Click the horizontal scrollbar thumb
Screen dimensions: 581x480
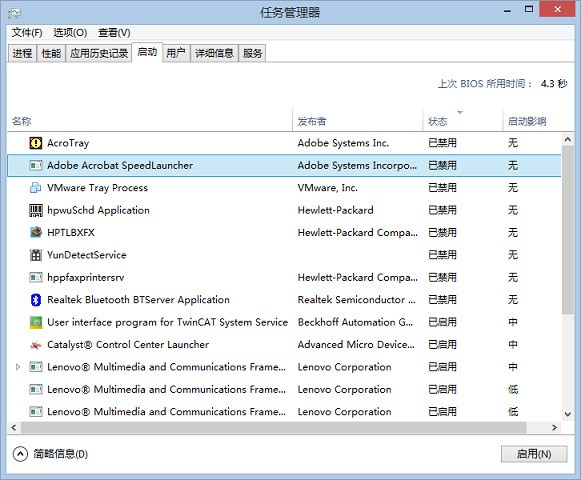click(x=274, y=427)
